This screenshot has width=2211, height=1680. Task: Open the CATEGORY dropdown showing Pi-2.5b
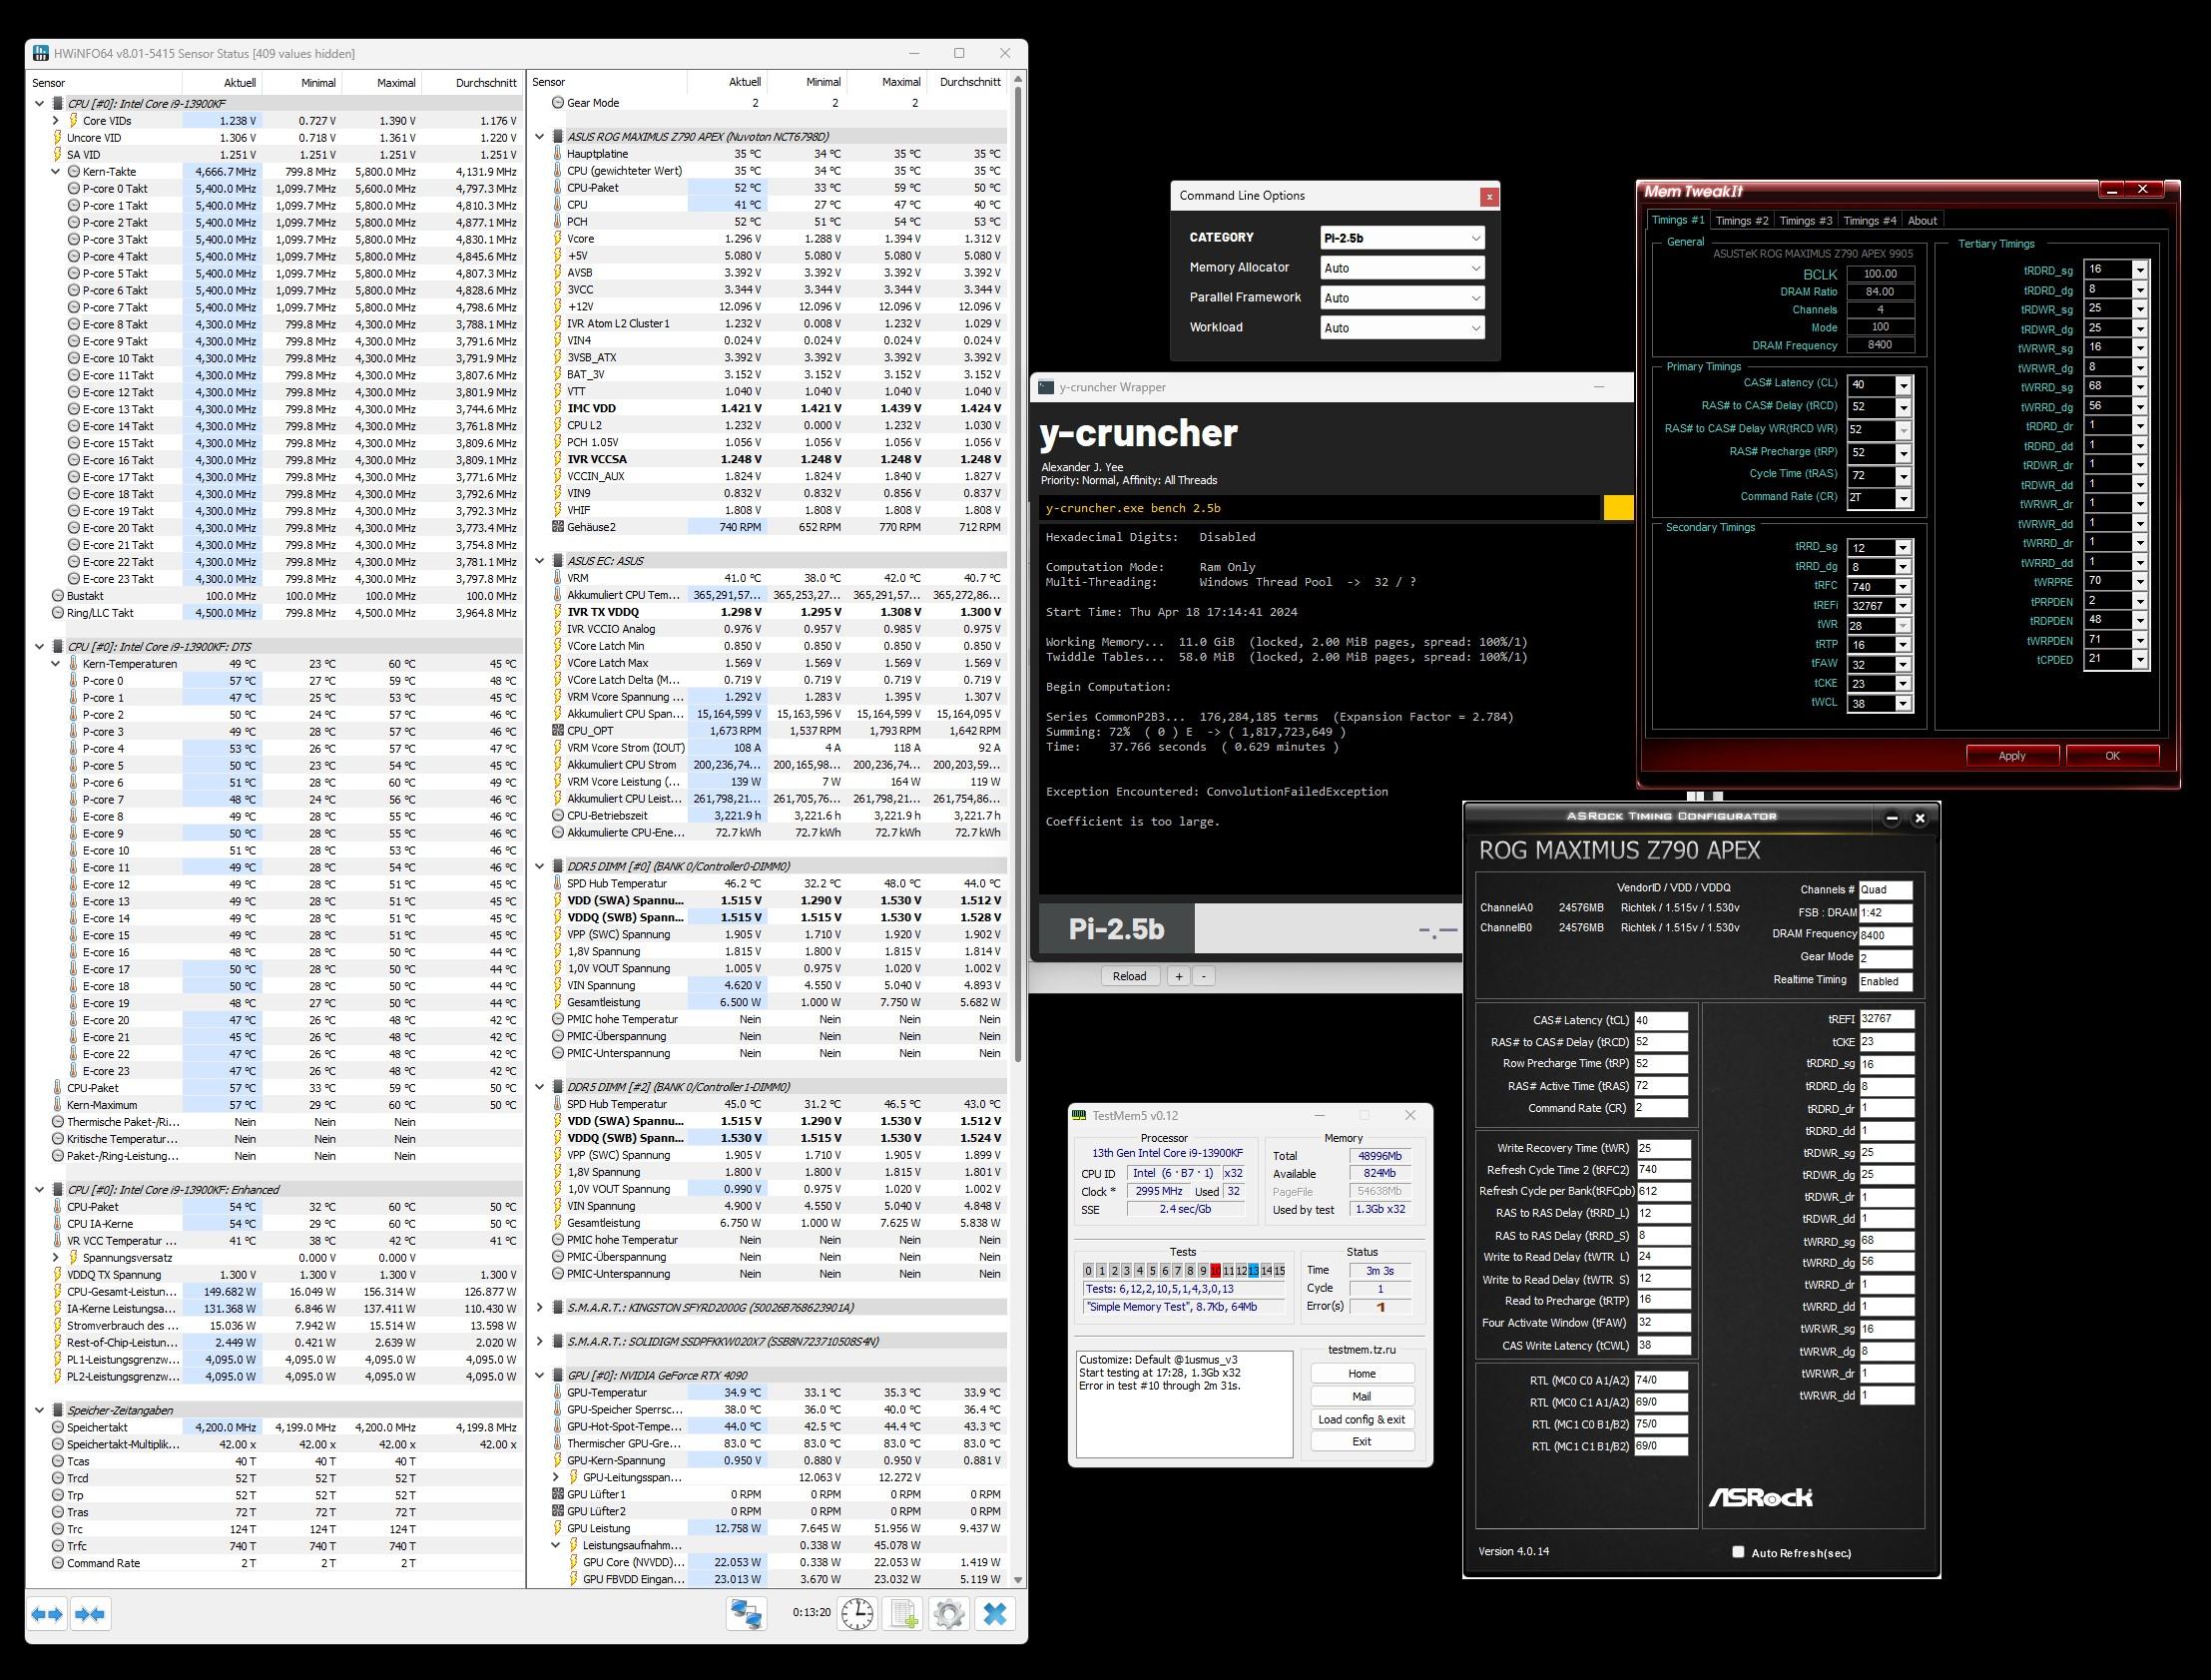click(x=1401, y=238)
